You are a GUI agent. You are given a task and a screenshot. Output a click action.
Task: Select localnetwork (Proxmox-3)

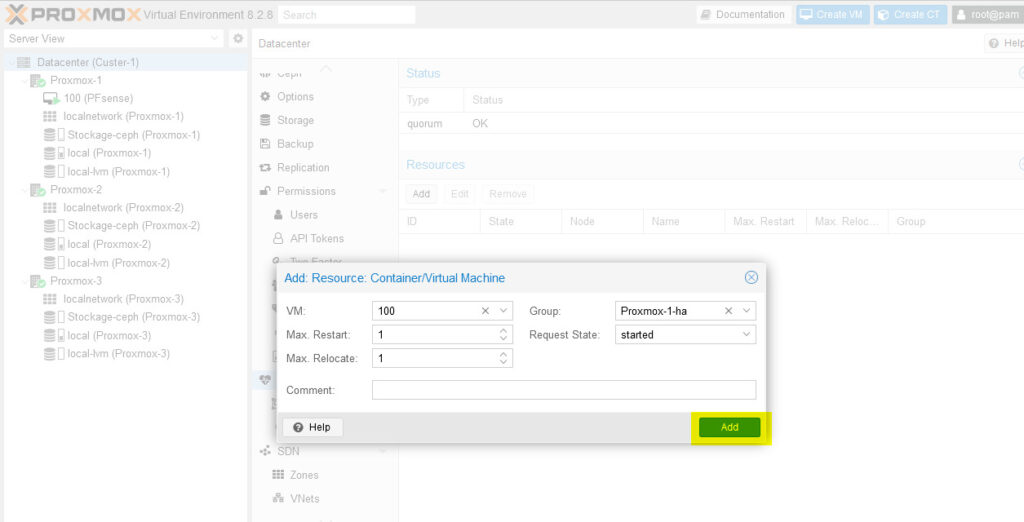click(x=123, y=299)
